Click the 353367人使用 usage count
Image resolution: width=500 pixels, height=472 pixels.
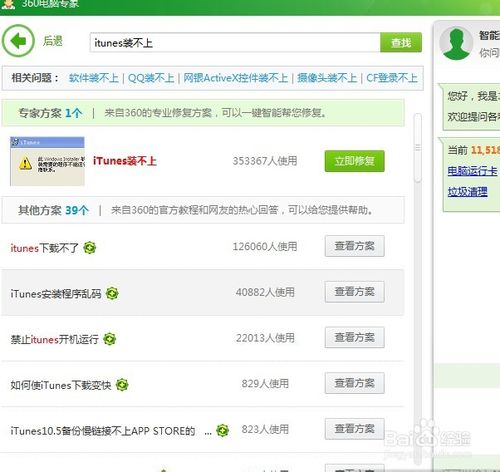pyautogui.click(x=265, y=161)
